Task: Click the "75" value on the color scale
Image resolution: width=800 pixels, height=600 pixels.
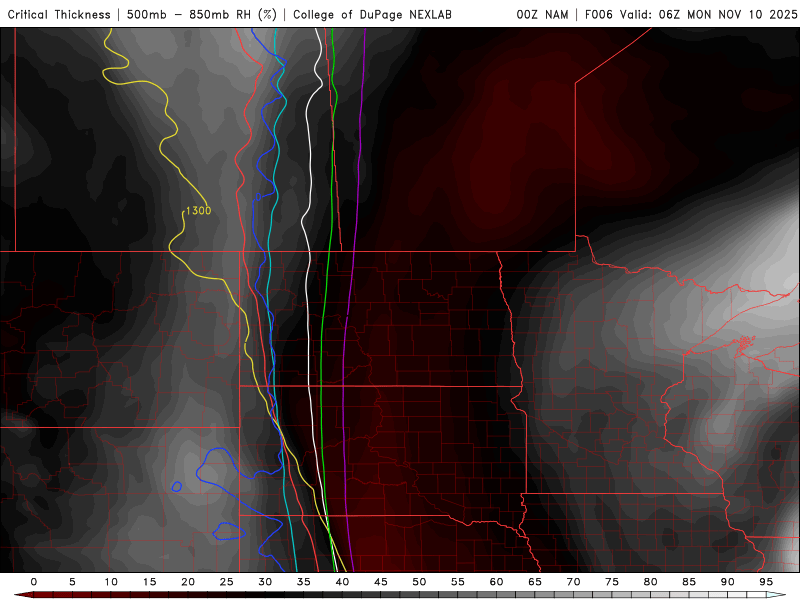Action: tap(612, 582)
